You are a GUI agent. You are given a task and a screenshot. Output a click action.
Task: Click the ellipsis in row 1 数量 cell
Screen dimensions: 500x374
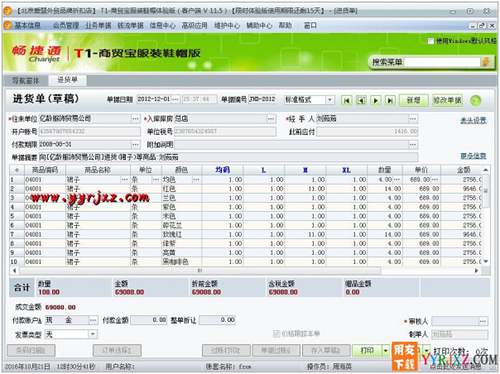(x=397, y=180)
